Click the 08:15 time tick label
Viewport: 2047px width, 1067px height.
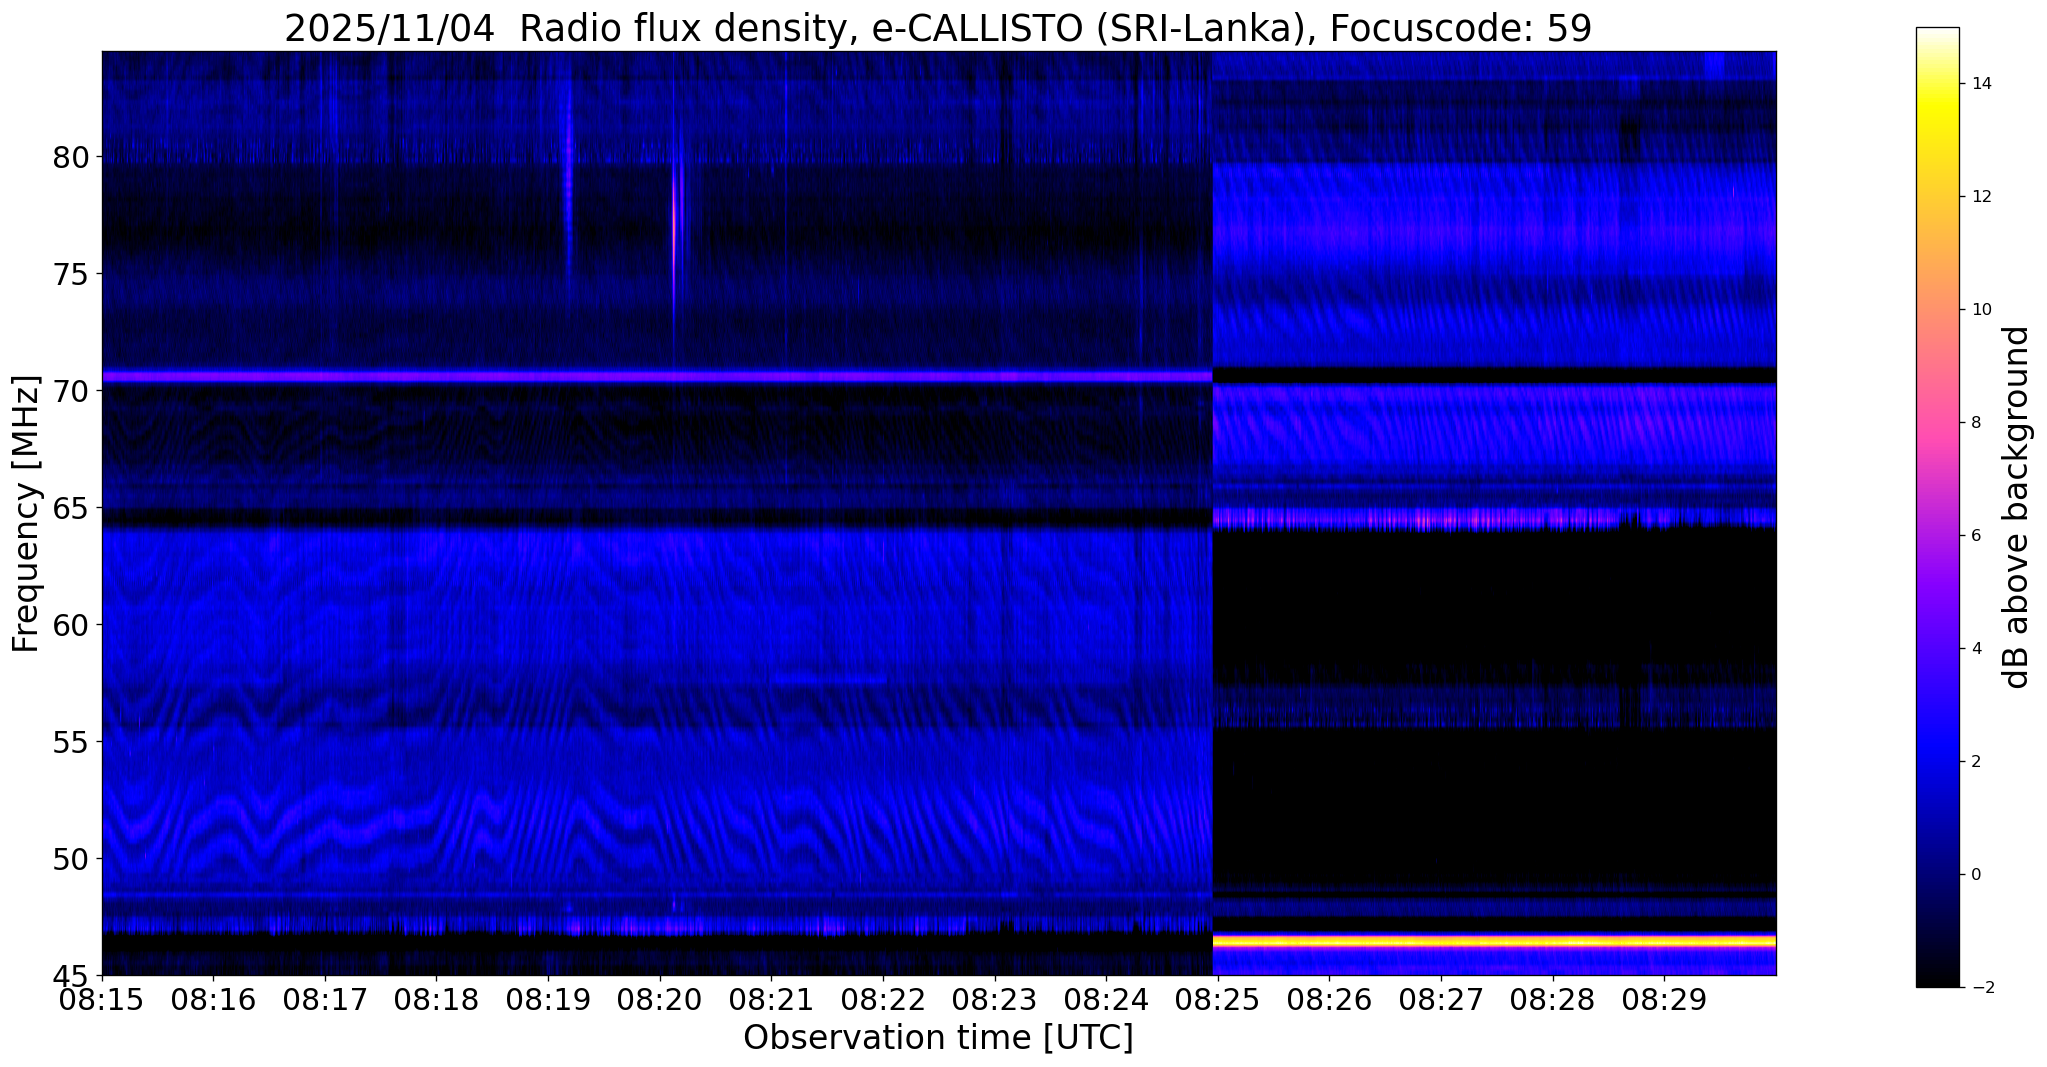(102, 999)
